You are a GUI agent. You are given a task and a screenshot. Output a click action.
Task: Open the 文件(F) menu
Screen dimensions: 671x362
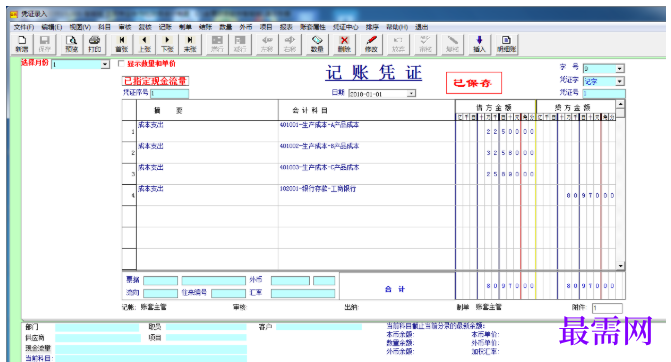click(x=24, y=27)
